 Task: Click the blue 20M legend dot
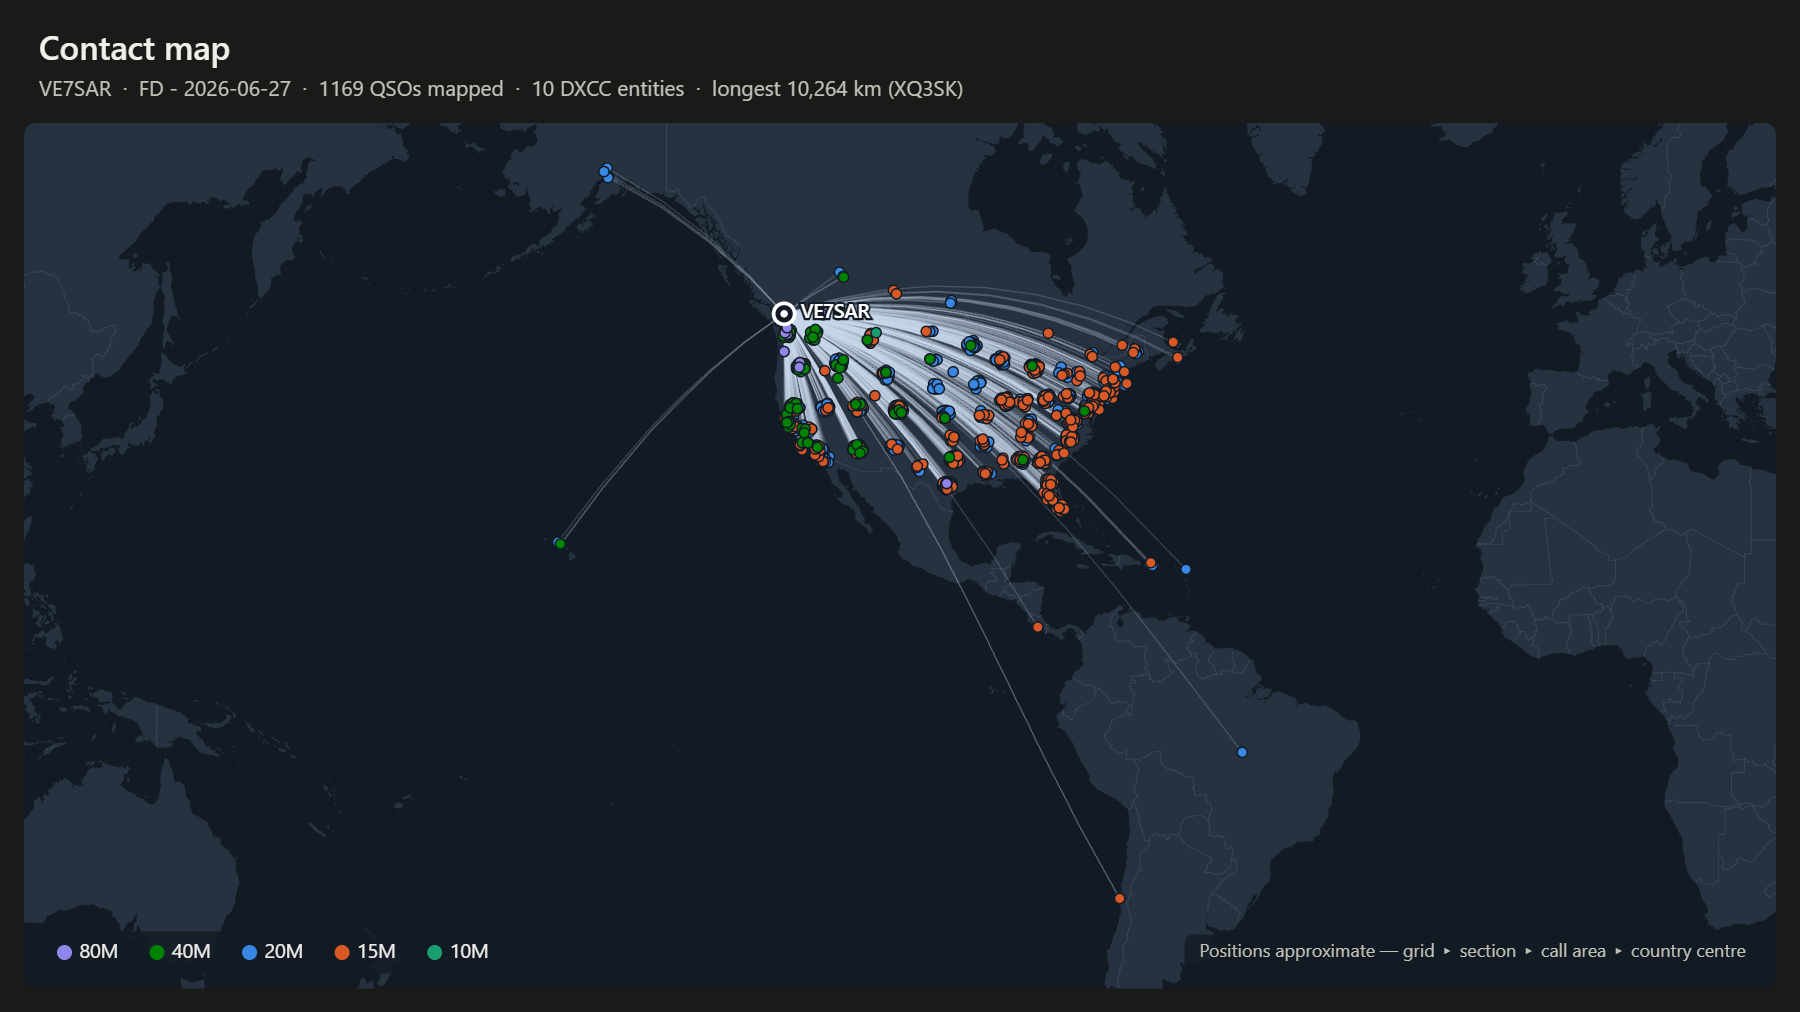[249, 952]
